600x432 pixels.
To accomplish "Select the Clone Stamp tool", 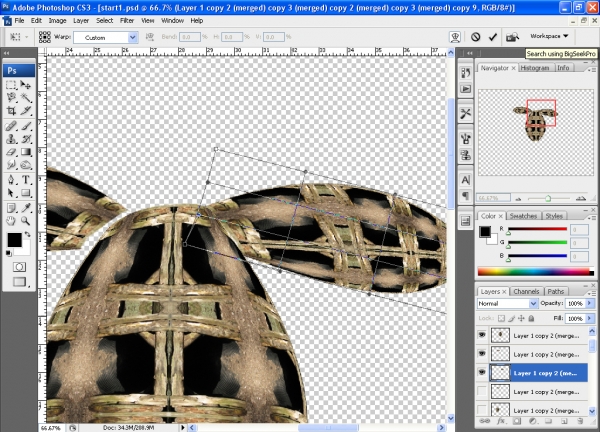I will pos(11,139).
